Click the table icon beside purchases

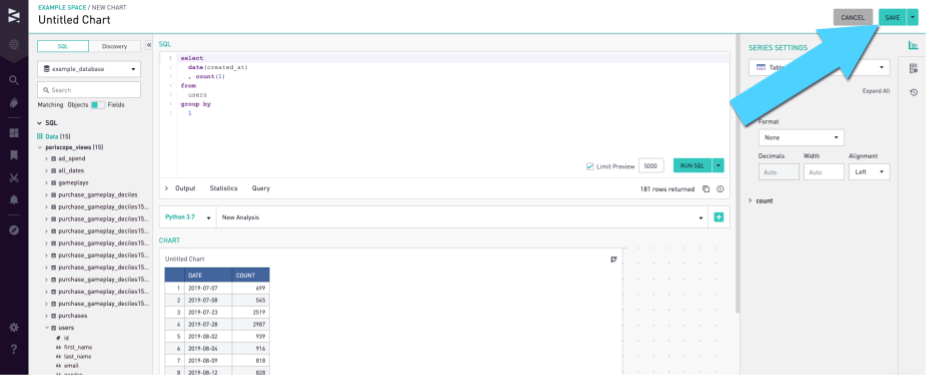tap(54, 316)
